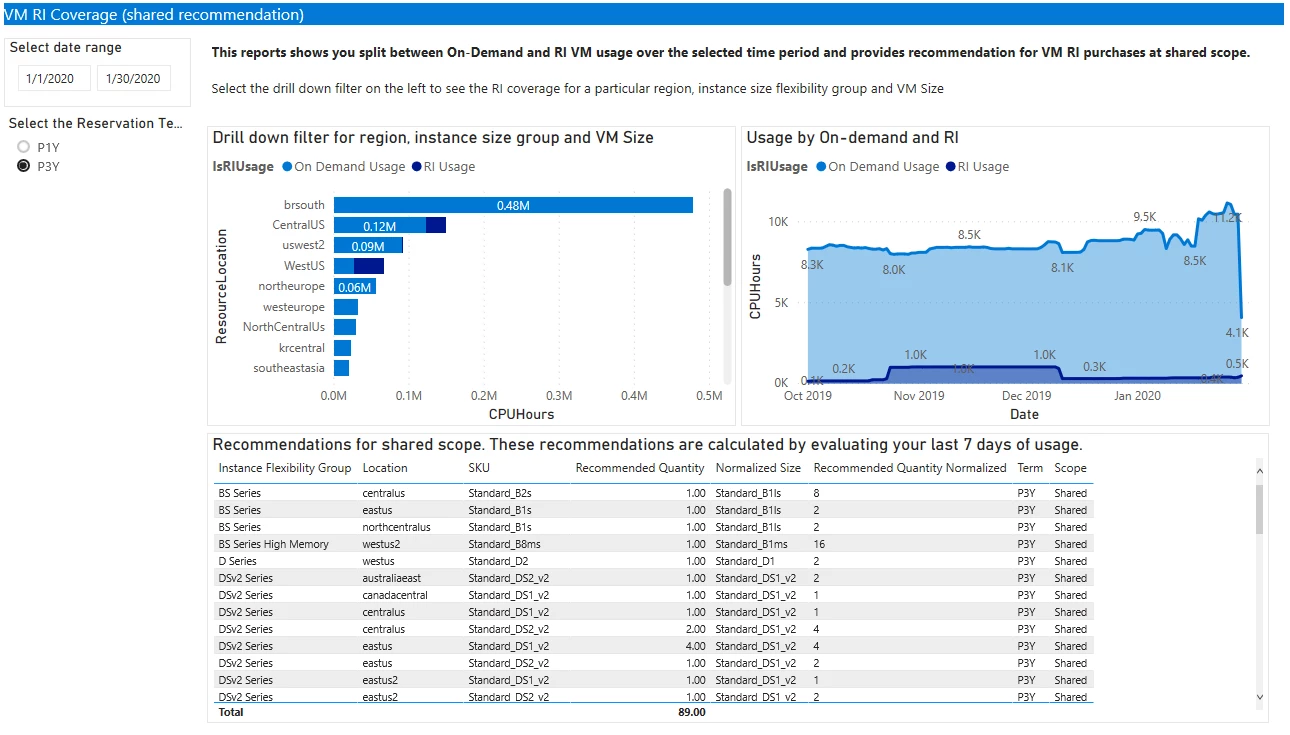
Task: Click the westus2 location cell
Action: [381, 544]
